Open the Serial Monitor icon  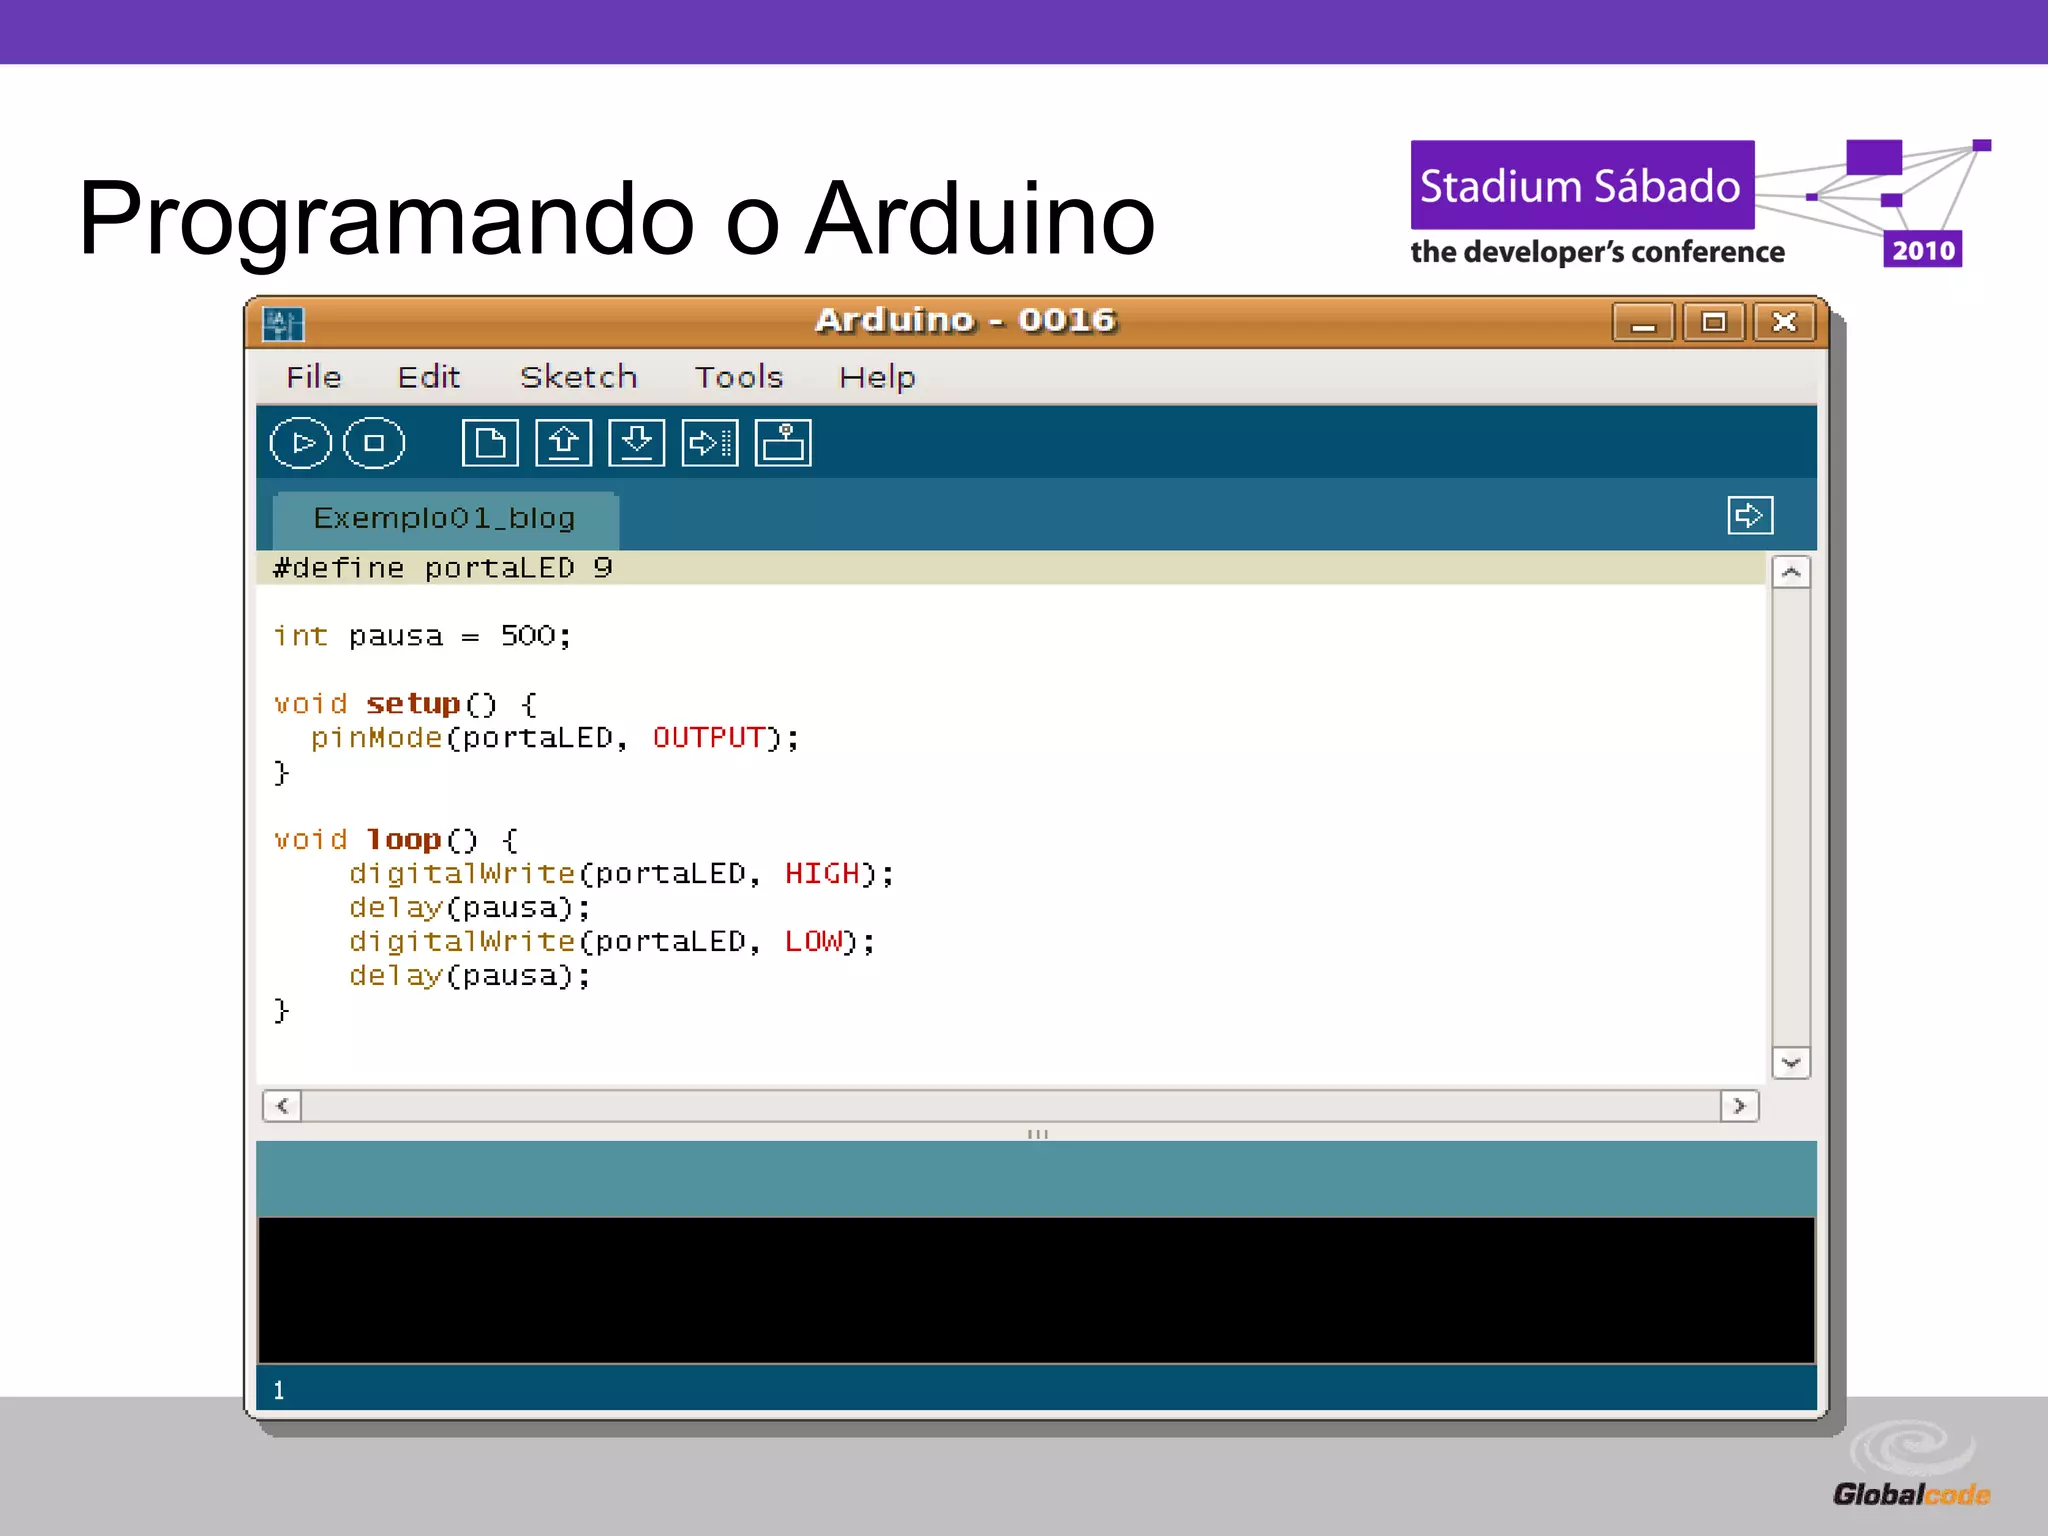(783, 443)
